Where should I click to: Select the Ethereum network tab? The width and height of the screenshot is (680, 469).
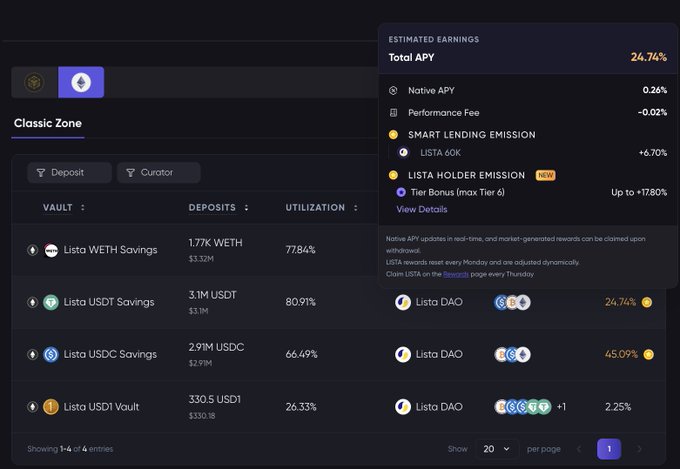tap(81, 82)
